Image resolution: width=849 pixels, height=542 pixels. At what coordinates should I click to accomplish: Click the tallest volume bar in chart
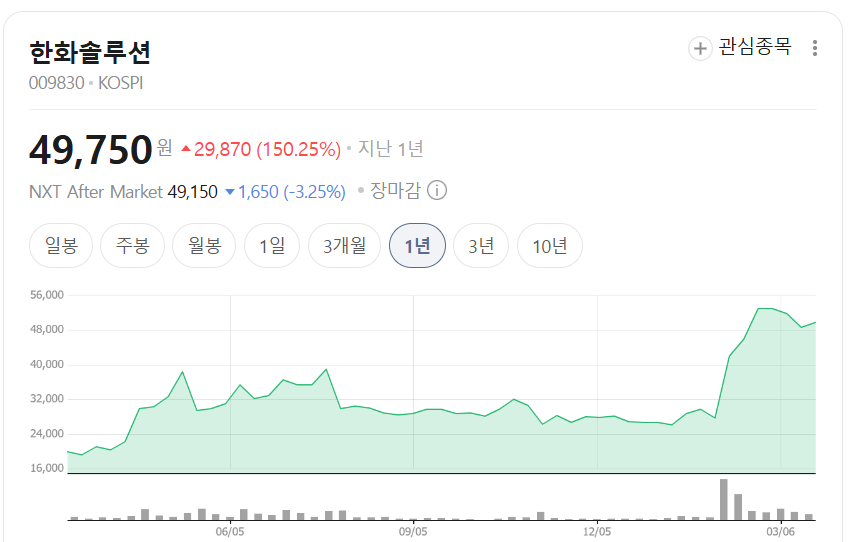point(723,499)
